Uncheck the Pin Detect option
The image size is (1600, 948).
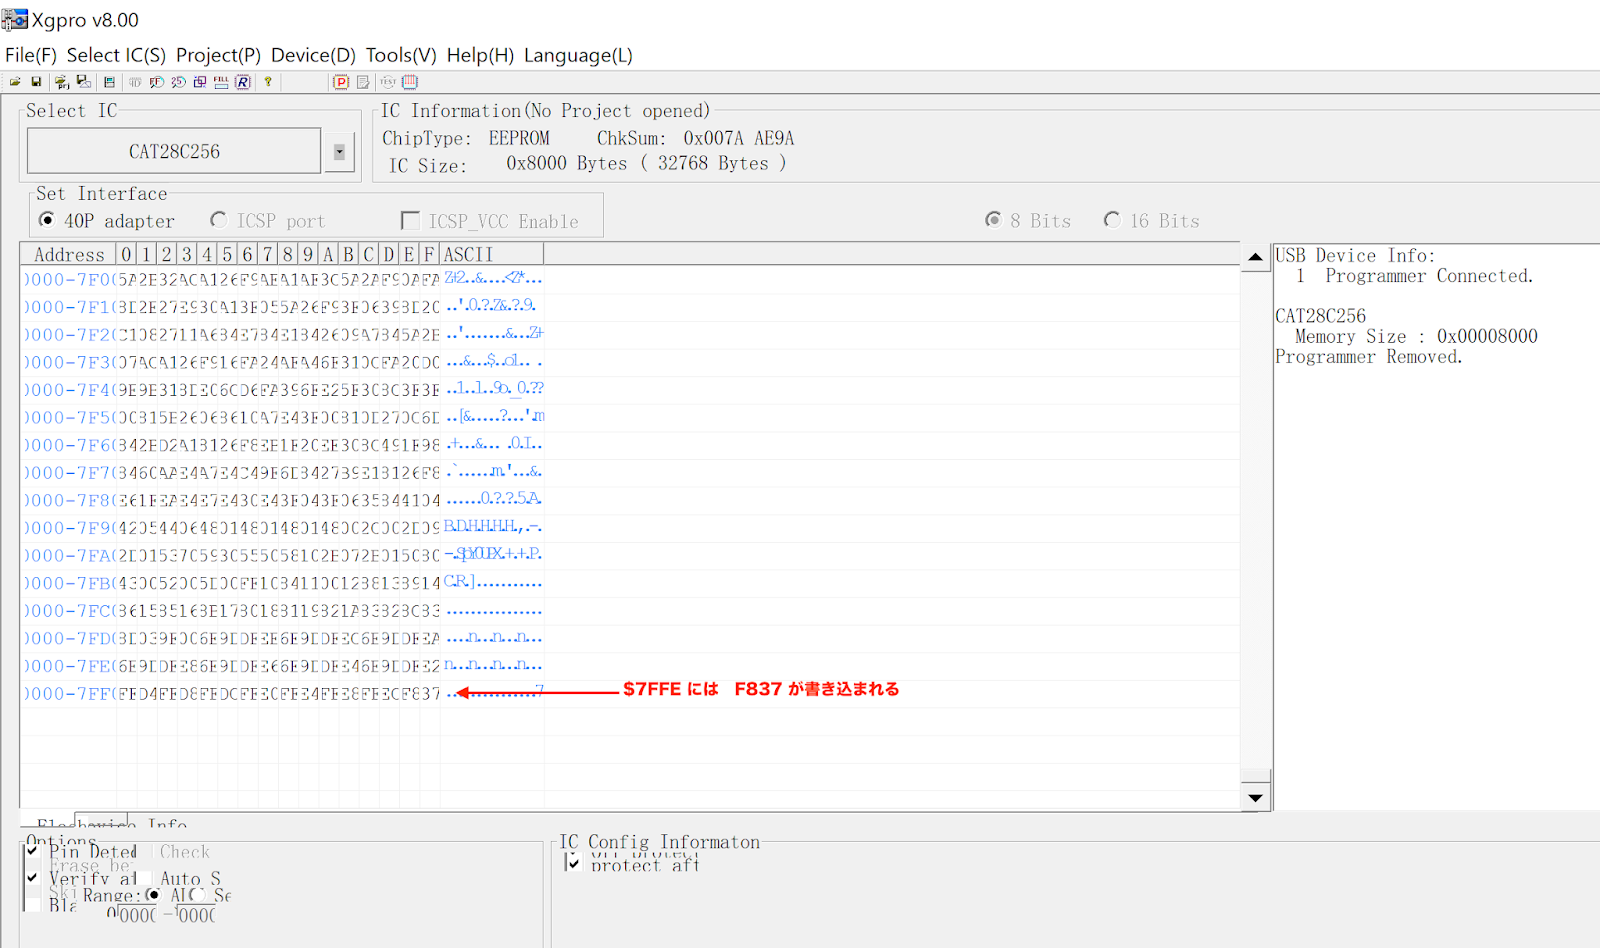click(x=33, y=851)
